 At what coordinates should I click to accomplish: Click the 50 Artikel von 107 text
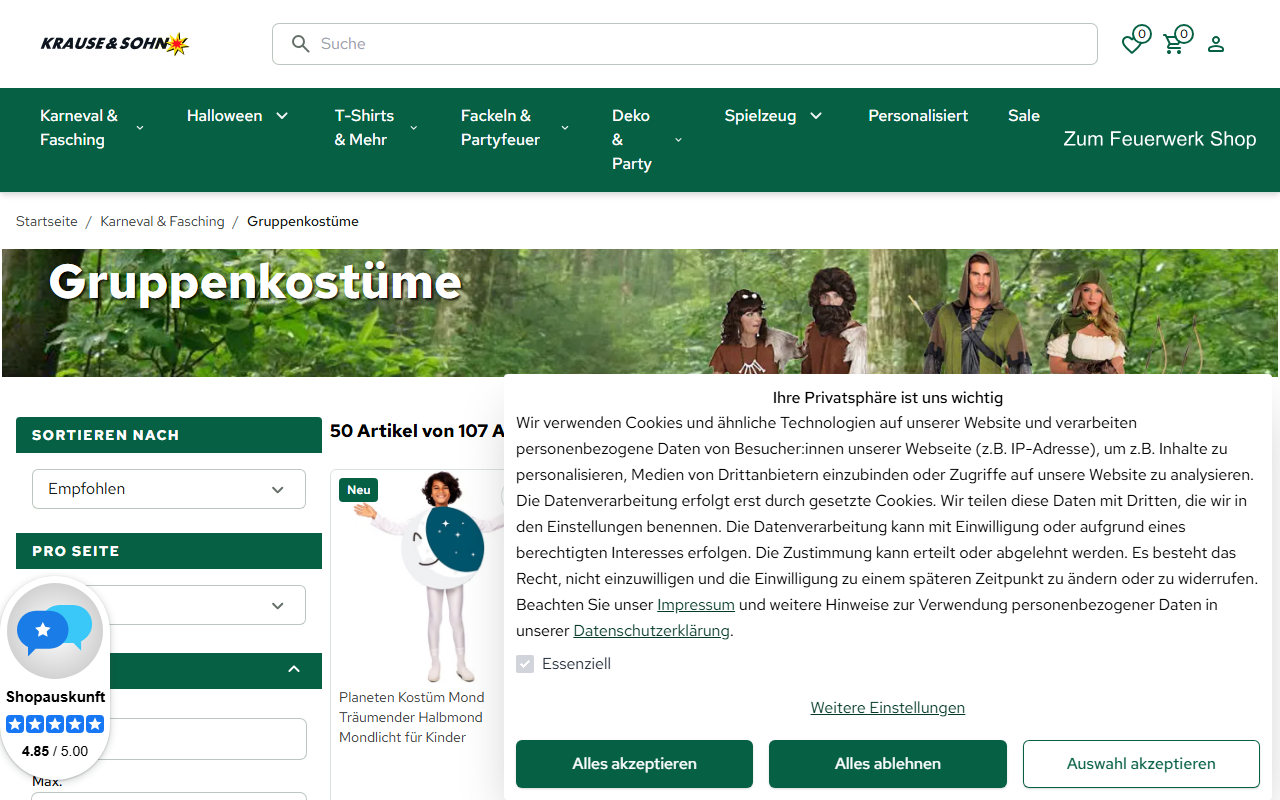[x=417, y=431]
